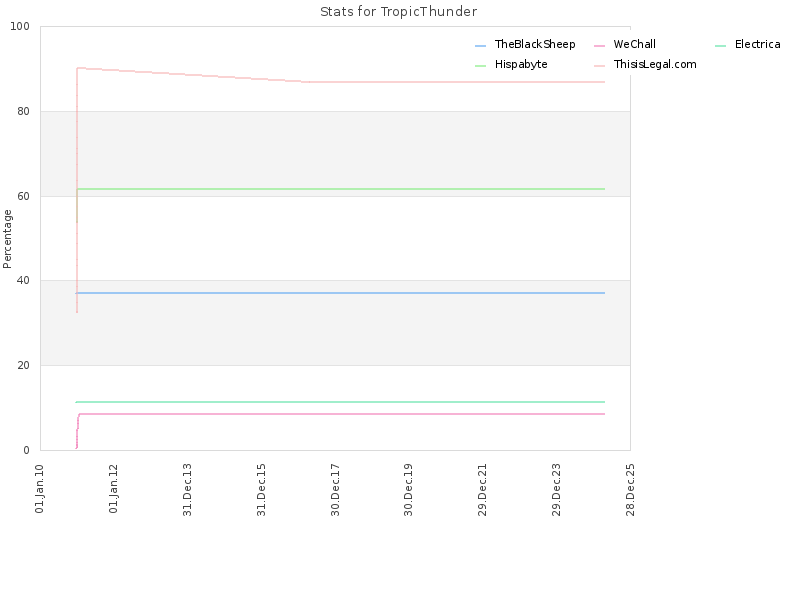Click the 80 tick on the y-axis
This screenshot has height=600, width=800.
pos(23,111)
